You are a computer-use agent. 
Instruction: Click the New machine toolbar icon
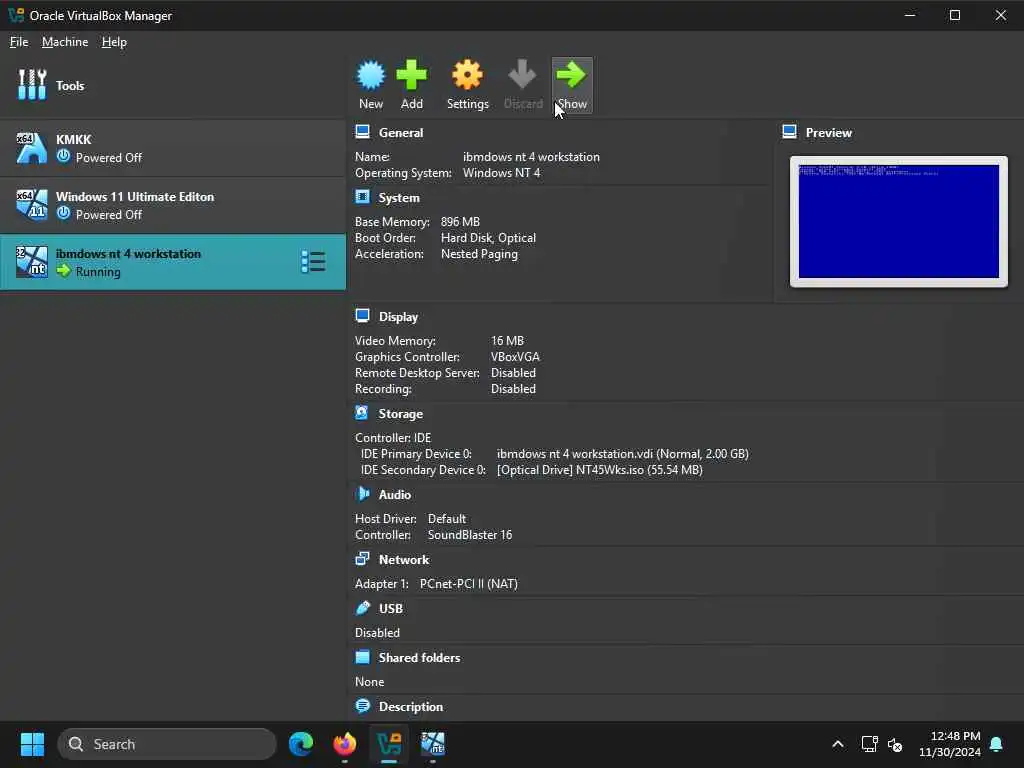click(x=371, y=75)
